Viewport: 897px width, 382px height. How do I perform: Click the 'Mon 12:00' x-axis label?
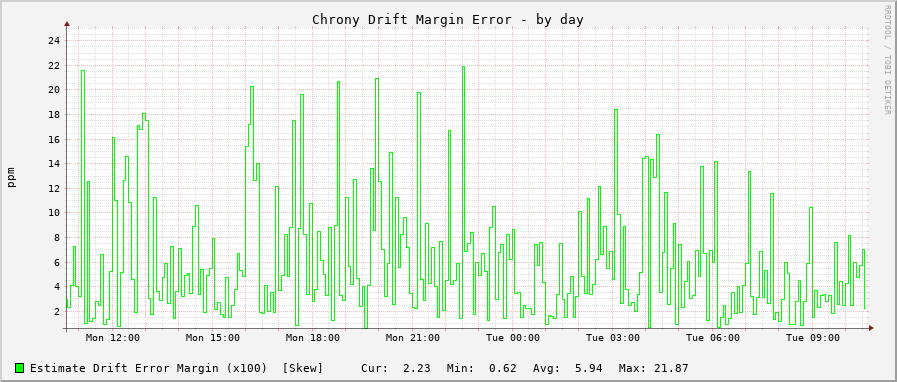[x=113, y=338]
